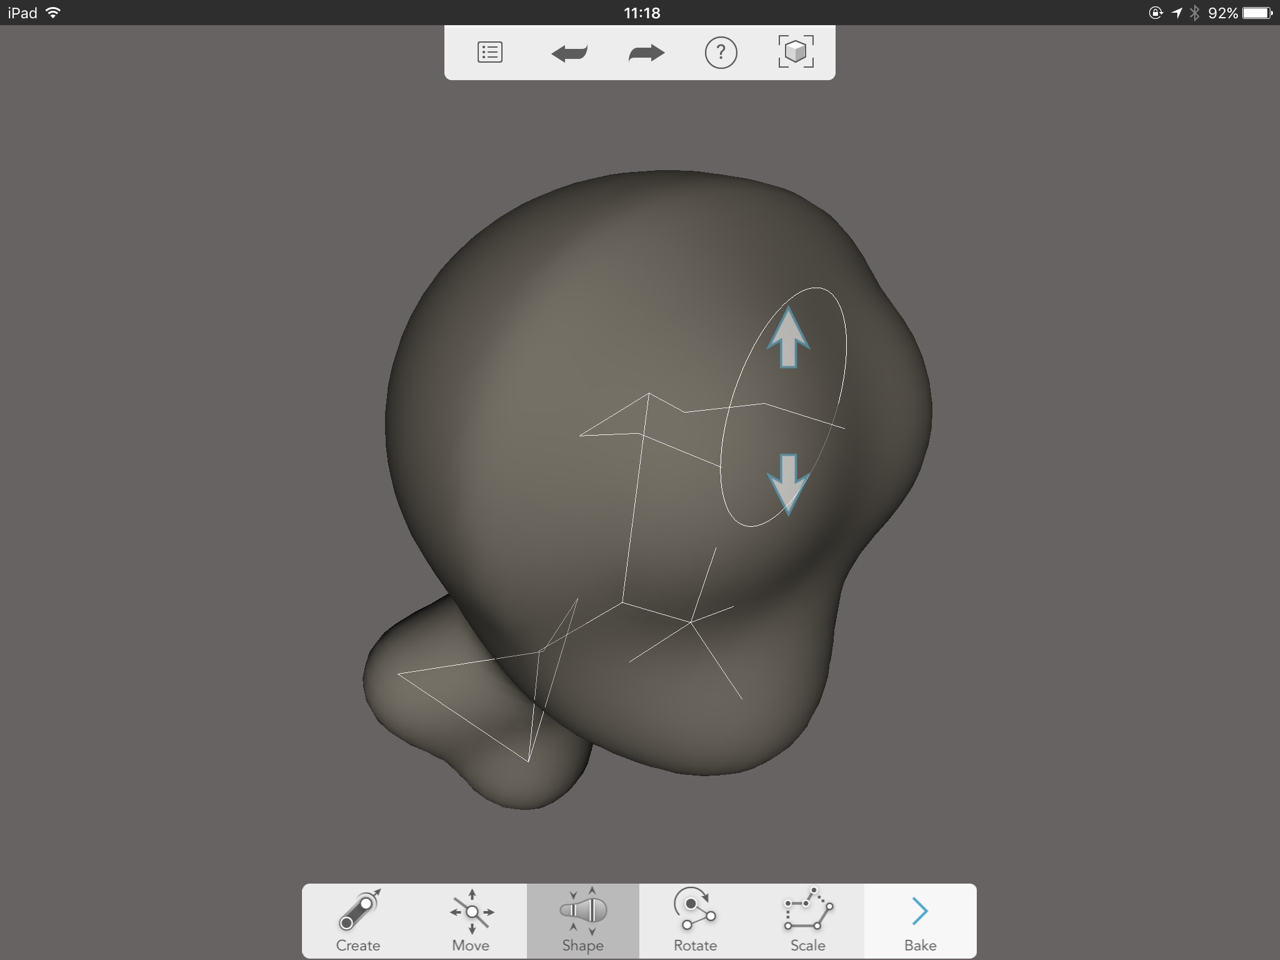
Task: Tap the orientation lock status icon
Action: pyautogui.click(x=1155, y=13)
